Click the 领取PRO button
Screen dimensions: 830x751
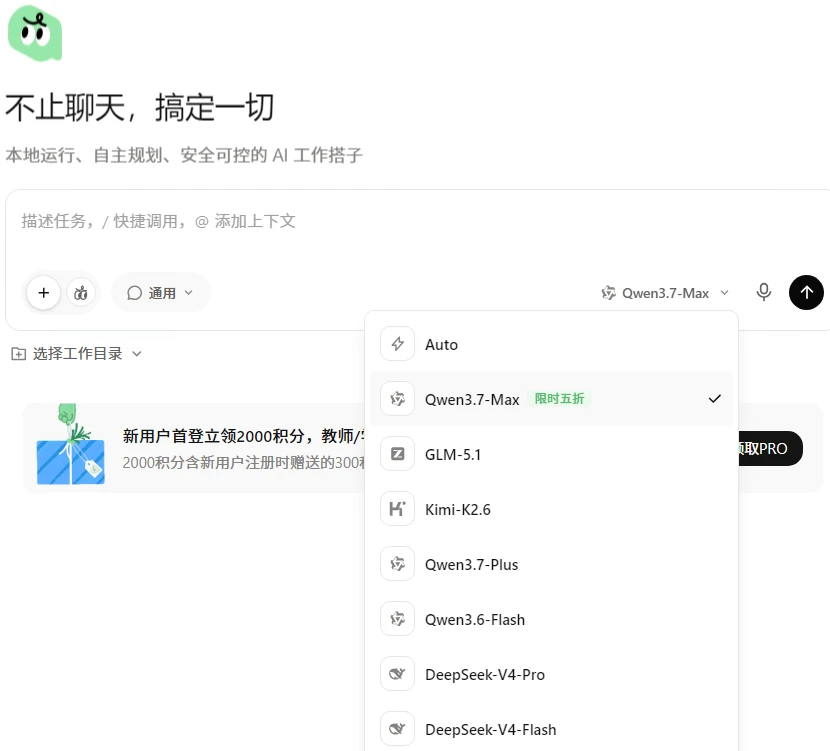pyautogui.click(x=770, y=448)
